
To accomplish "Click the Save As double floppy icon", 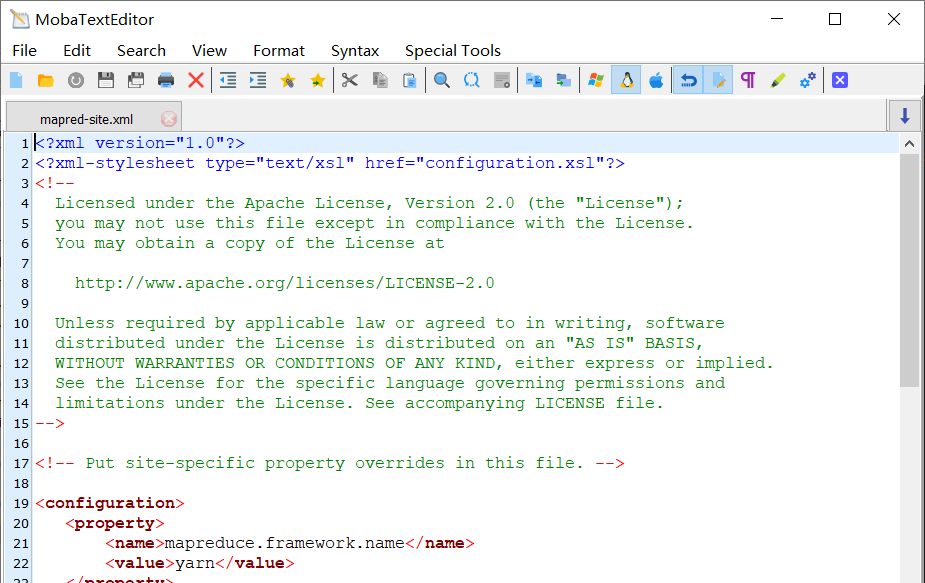I will tap(136, 80).
